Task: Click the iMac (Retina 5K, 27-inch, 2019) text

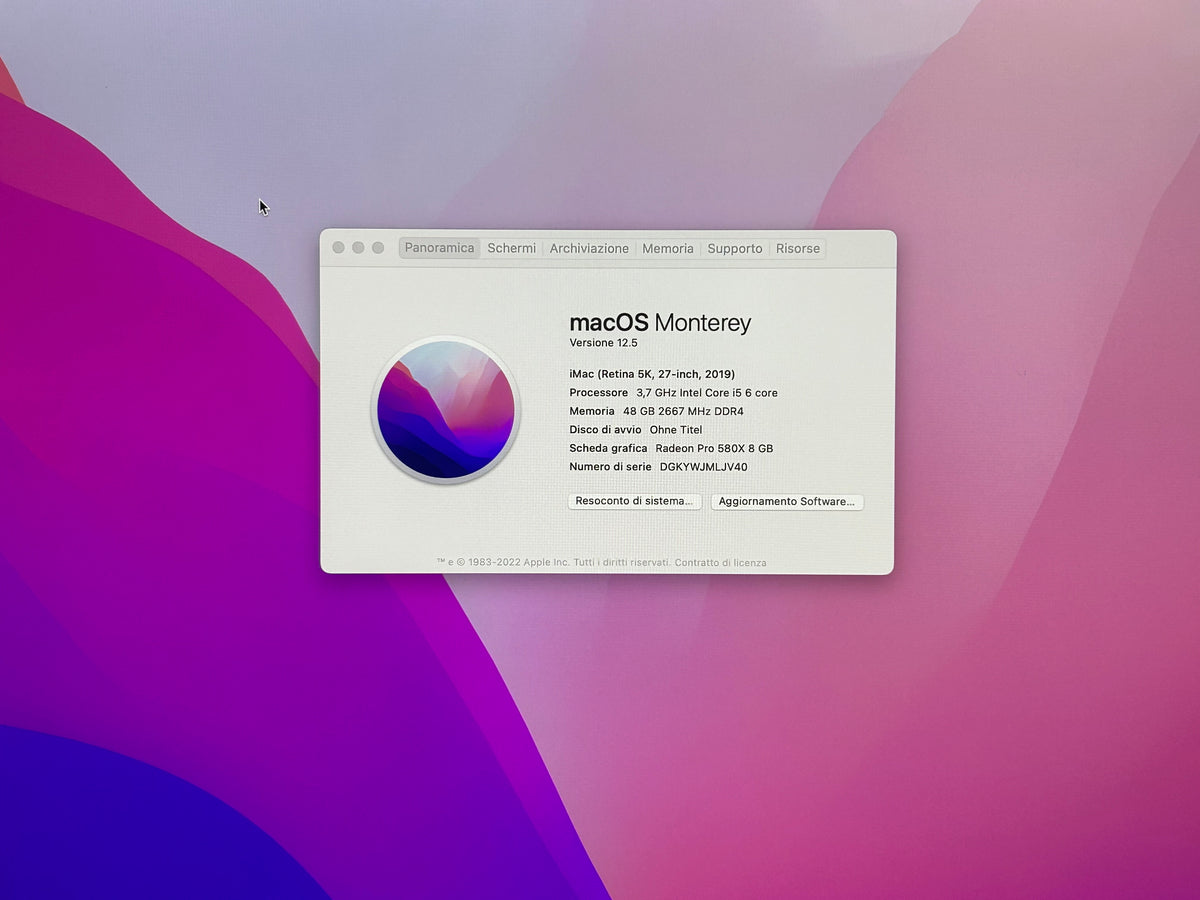Action: point(652,374)
